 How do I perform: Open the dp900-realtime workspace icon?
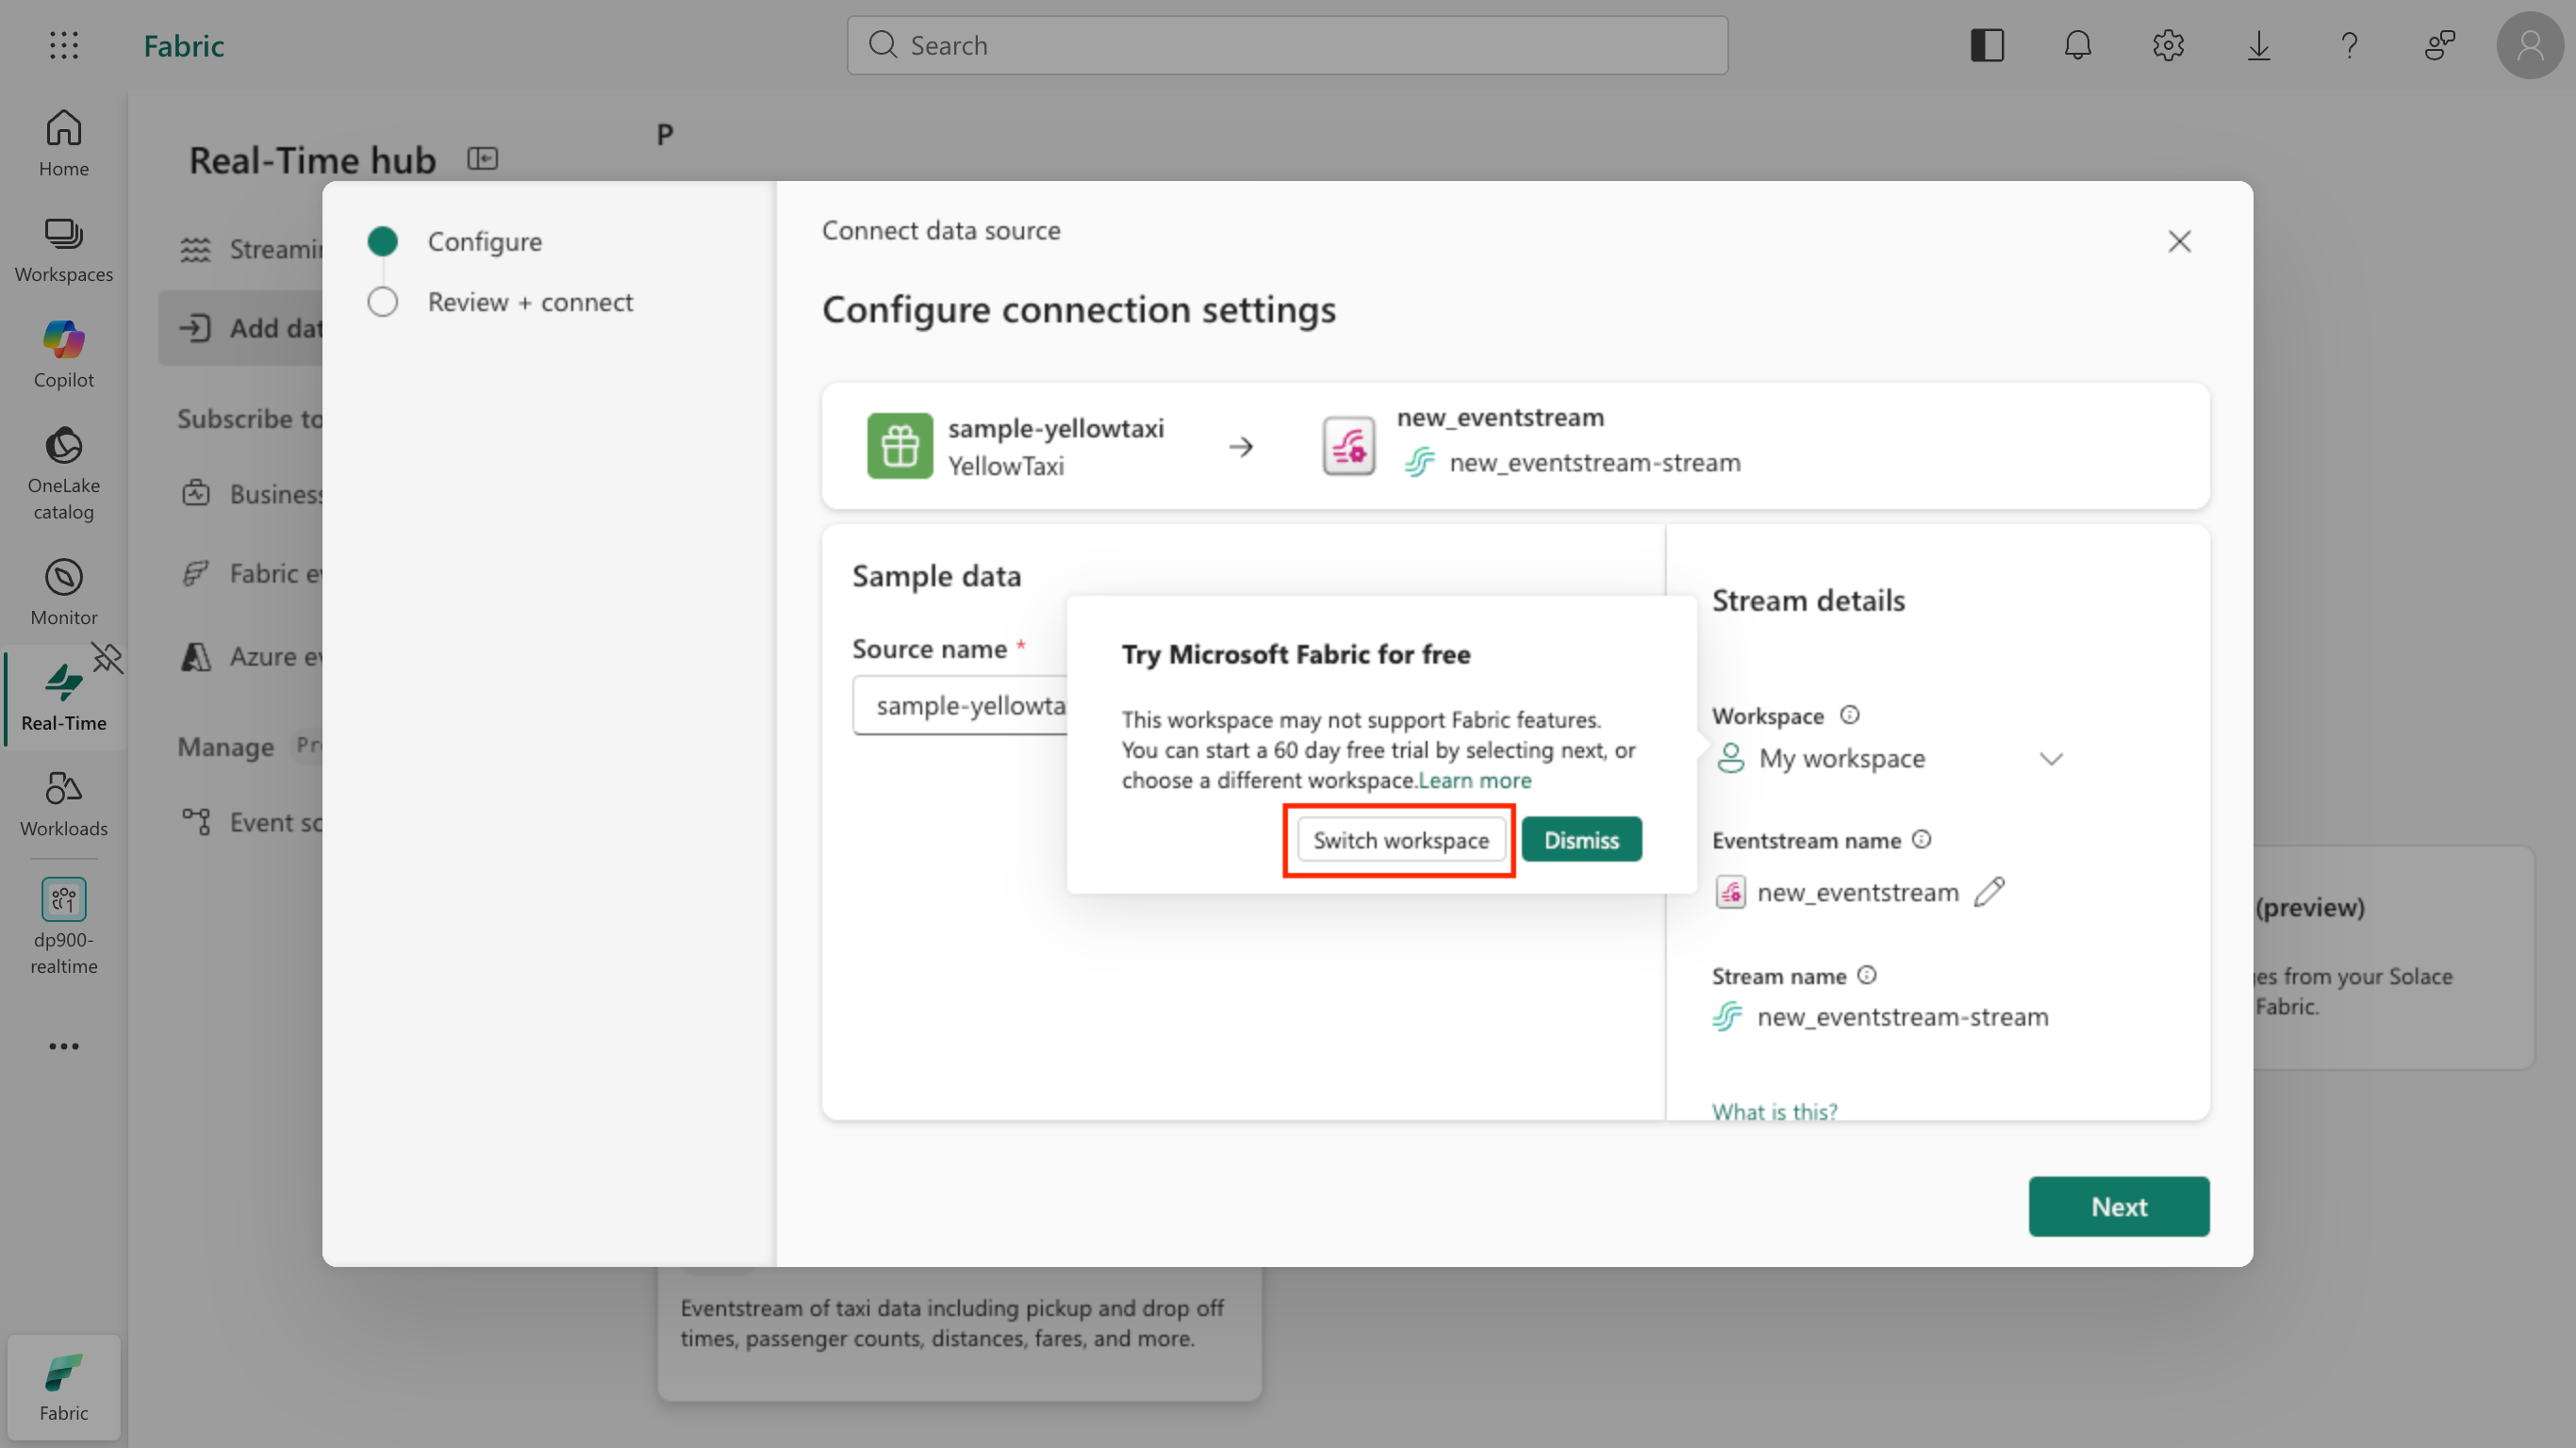tap(63, 927)
